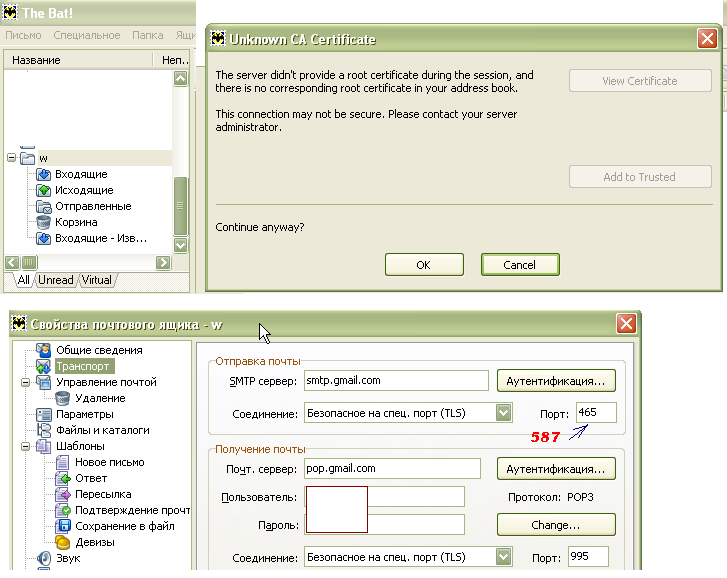Collapse the Шаблоны tree node

[x=25, y=446]
